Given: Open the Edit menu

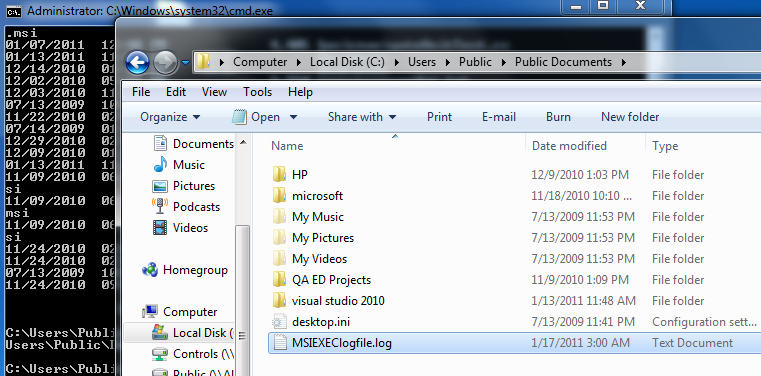Looking at the screenshot, I should (176, 92).
